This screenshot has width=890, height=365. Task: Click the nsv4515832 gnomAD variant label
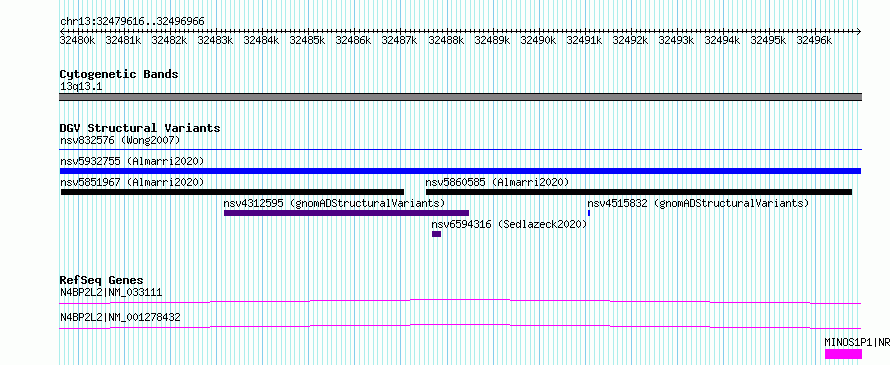click(698, 203)
